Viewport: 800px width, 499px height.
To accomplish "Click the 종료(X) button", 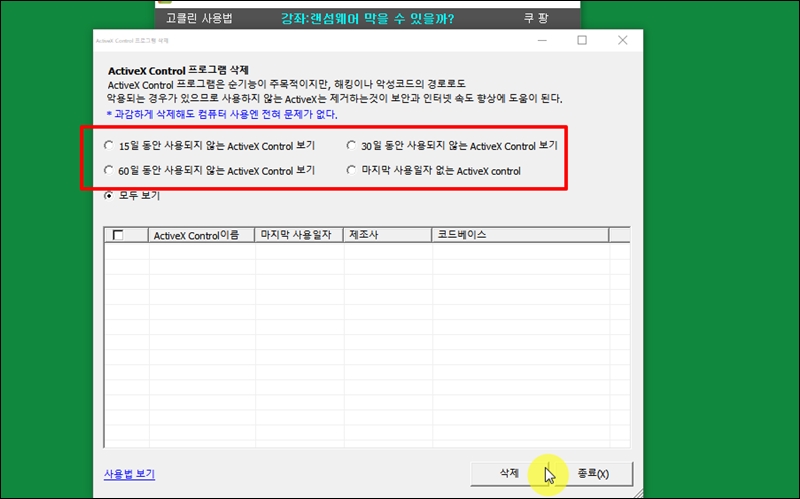I will coord(593,473).
